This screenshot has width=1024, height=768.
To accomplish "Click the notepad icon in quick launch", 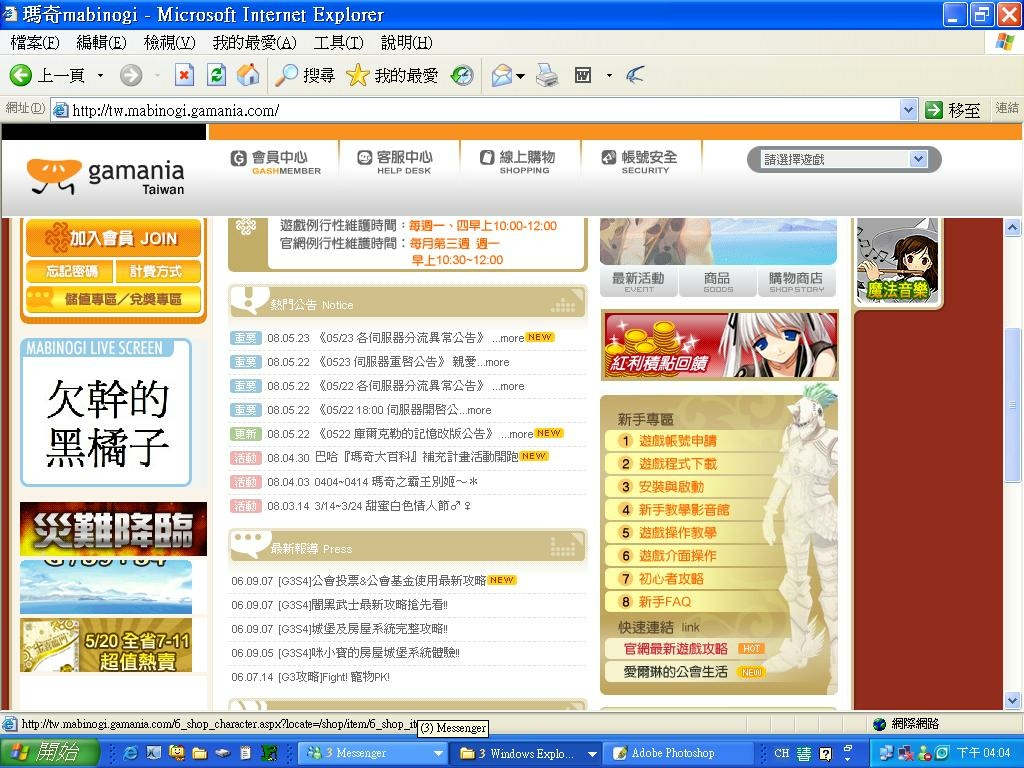I will pos(246,753).
